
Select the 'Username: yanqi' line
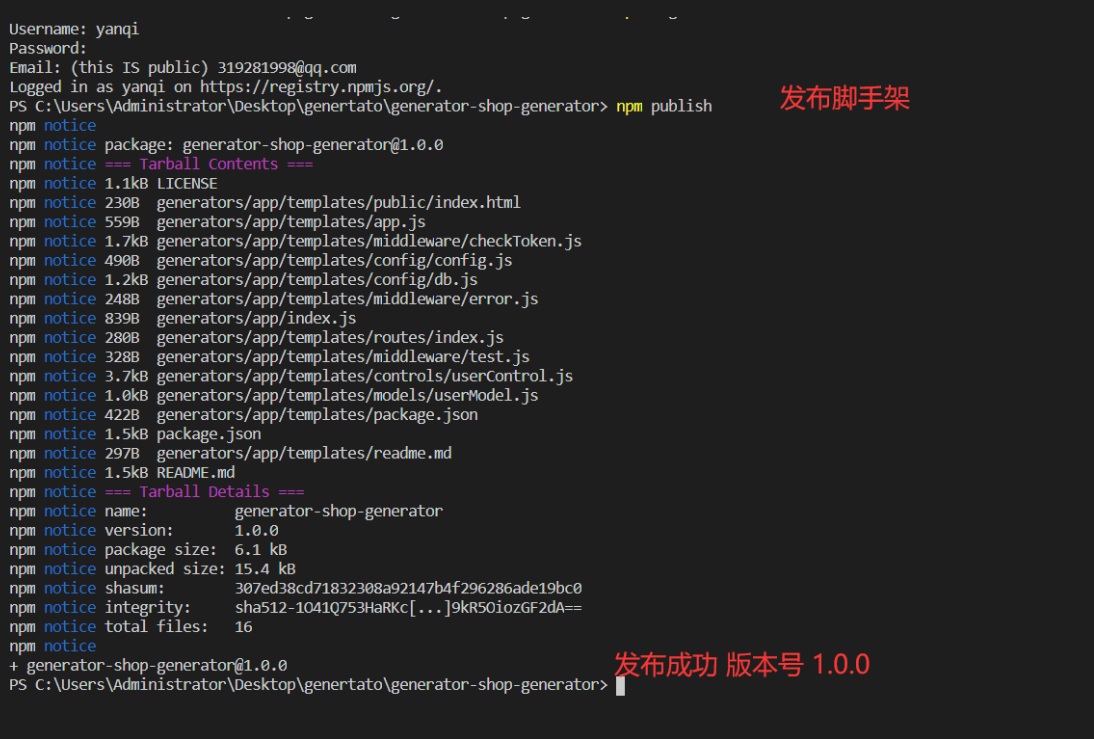pos(74,29)
